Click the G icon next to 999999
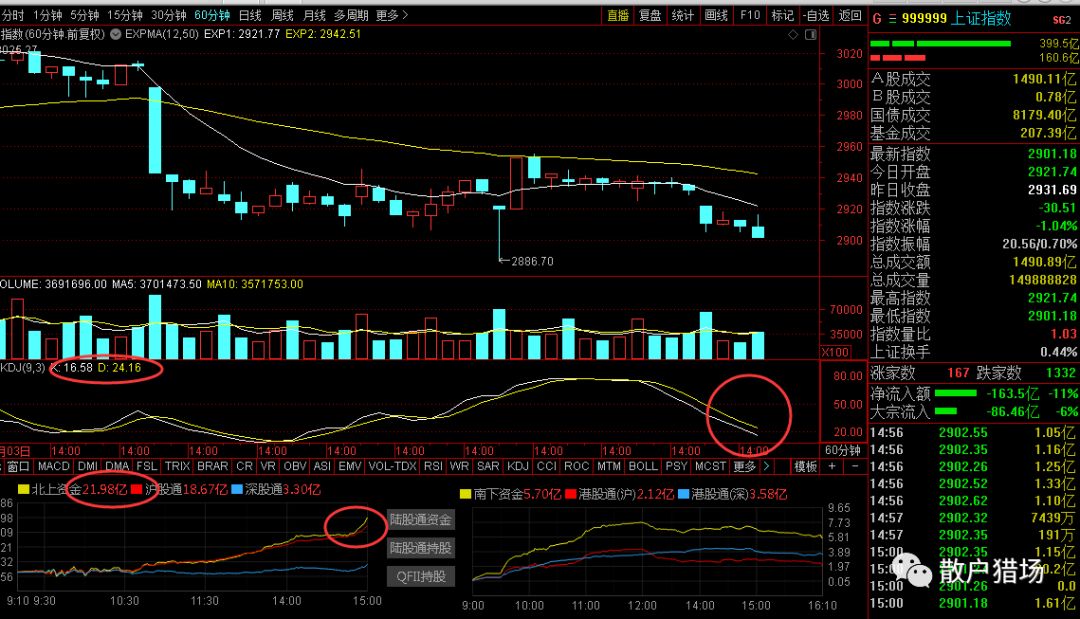Image resolution: width=1080 pixels, height=619 pixels. [877, 19]
